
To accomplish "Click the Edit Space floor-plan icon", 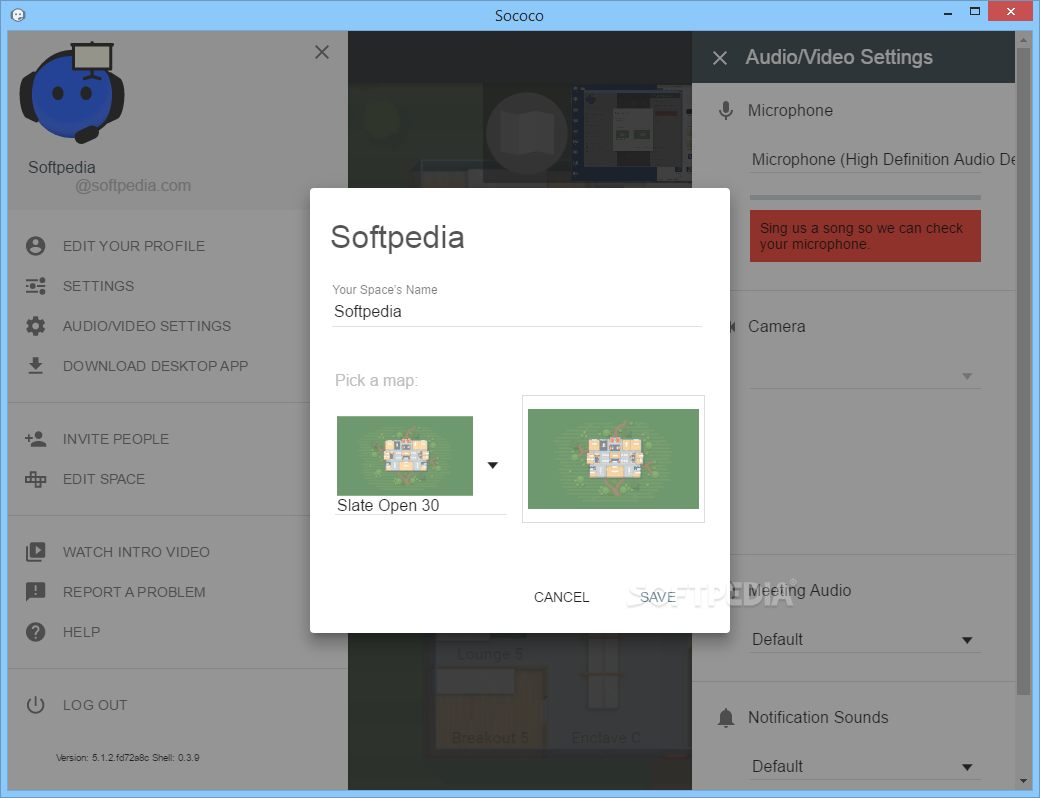I will (35, 479).
